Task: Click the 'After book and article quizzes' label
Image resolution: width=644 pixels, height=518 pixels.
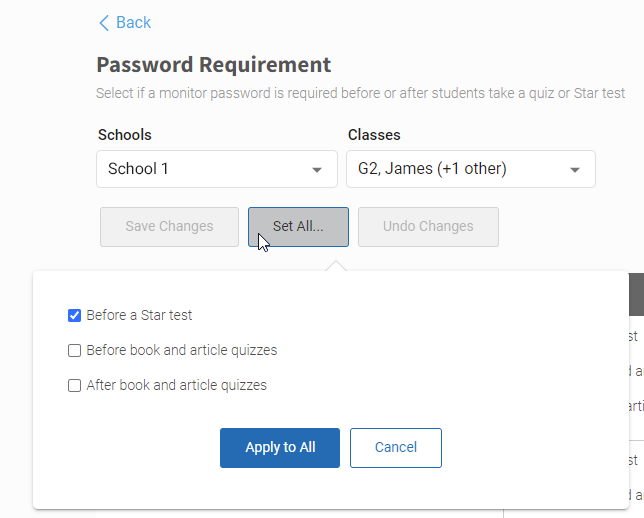Action: (x=177, y=385)
